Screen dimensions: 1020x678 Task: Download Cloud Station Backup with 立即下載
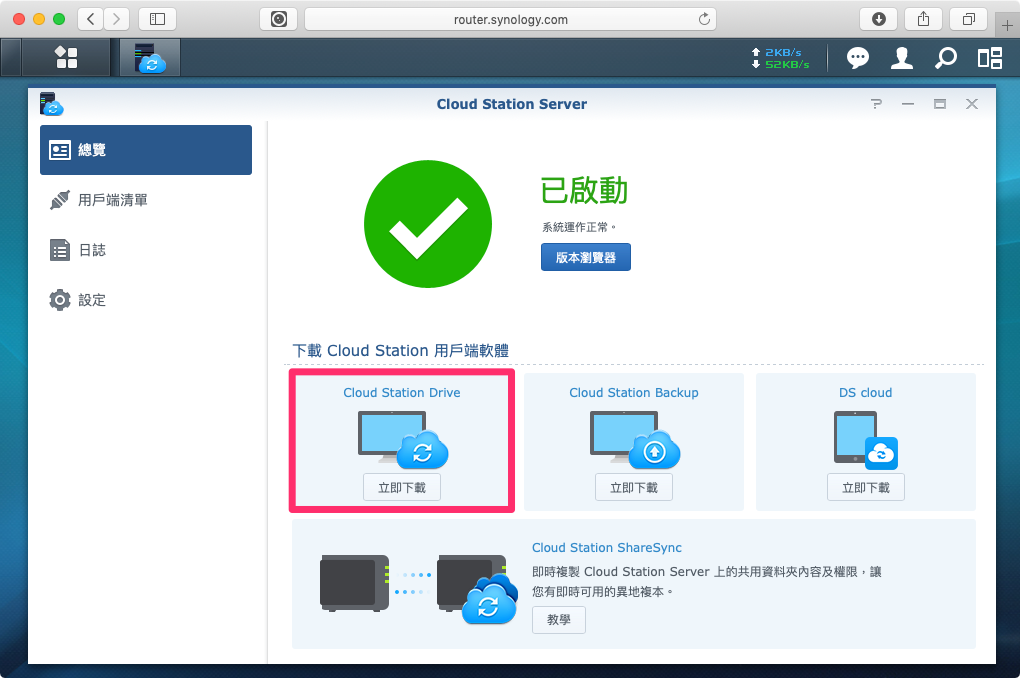pyautogui.click(x=634, y=487)
